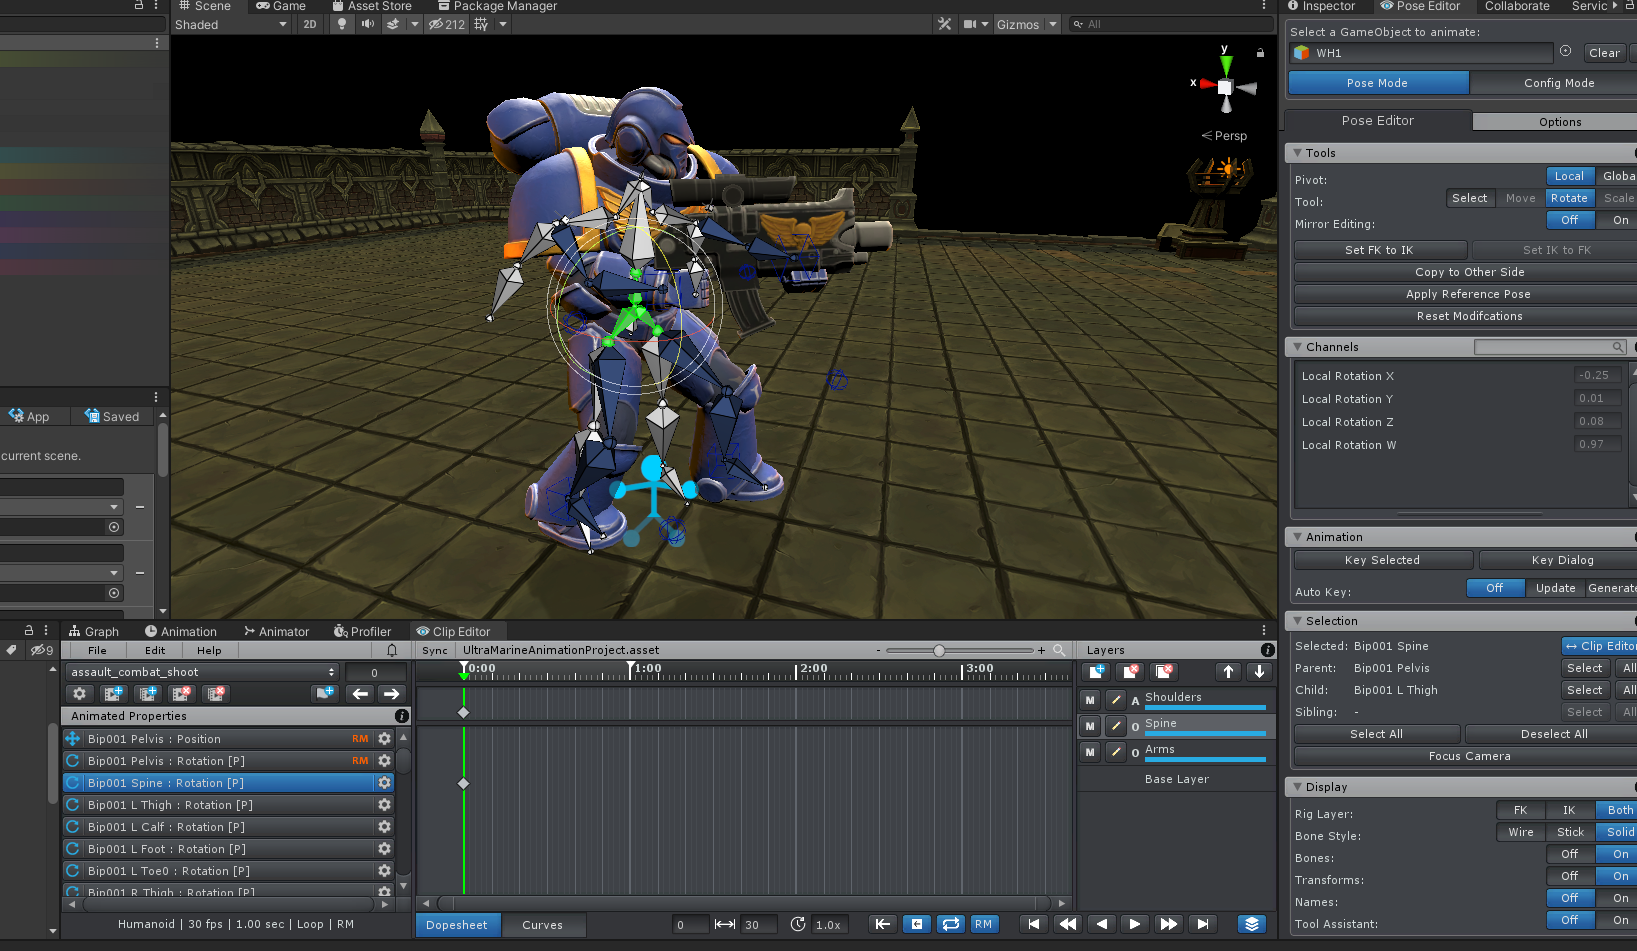The image size is (1637, 951).
Task: Mute the Arms layer with M button
Action: coord(1090,752)
